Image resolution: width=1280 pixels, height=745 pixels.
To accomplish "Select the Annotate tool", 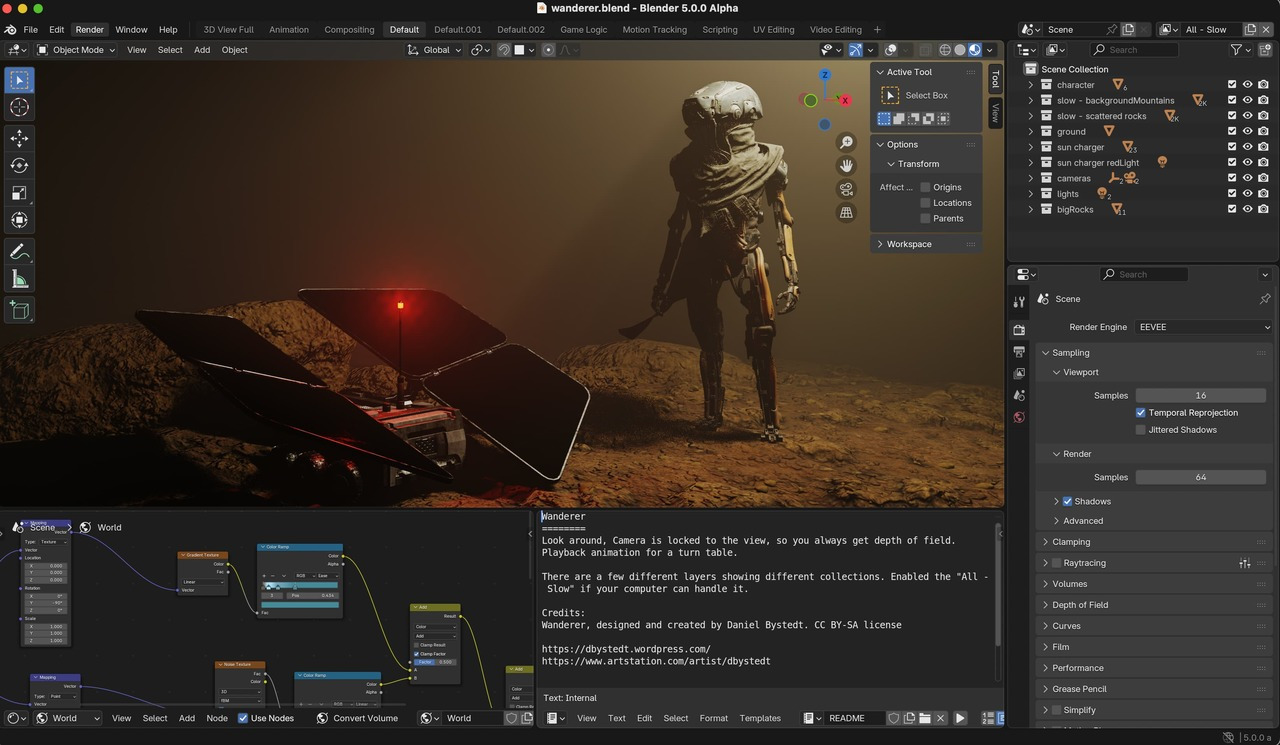I will (19, 251).
